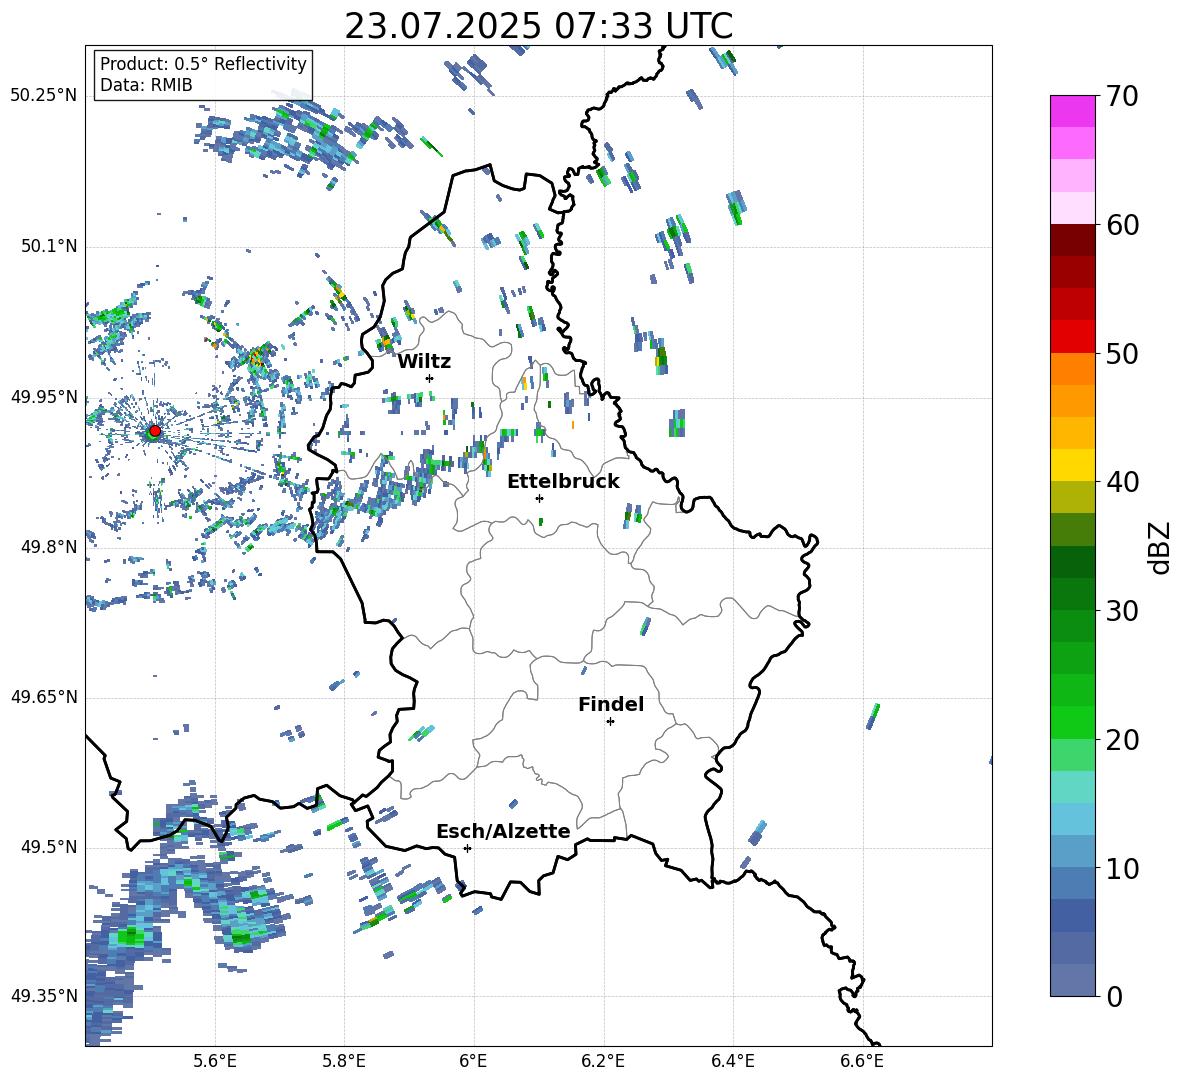Click the 5.8°E longitude label
The image size is (1184, 1081).
tap(344, 1061)
